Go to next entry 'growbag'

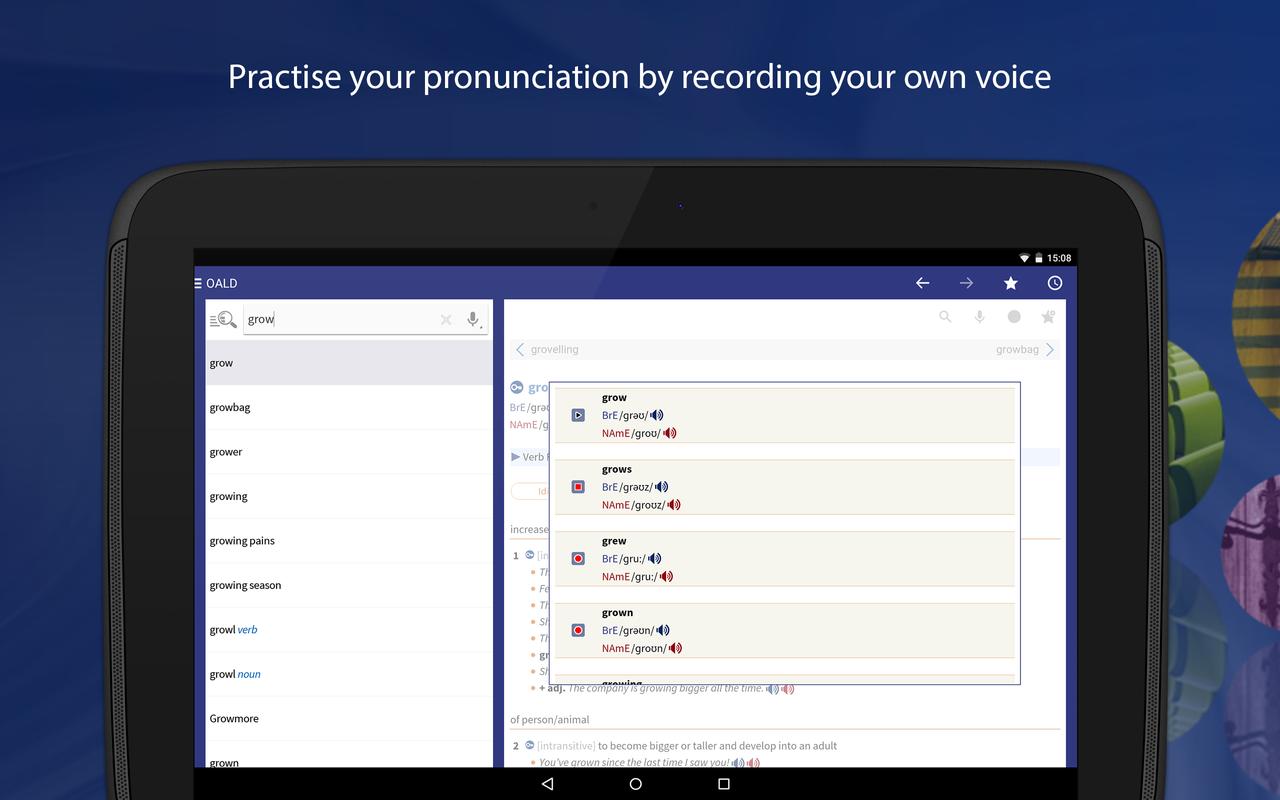tap(1025, 349)
